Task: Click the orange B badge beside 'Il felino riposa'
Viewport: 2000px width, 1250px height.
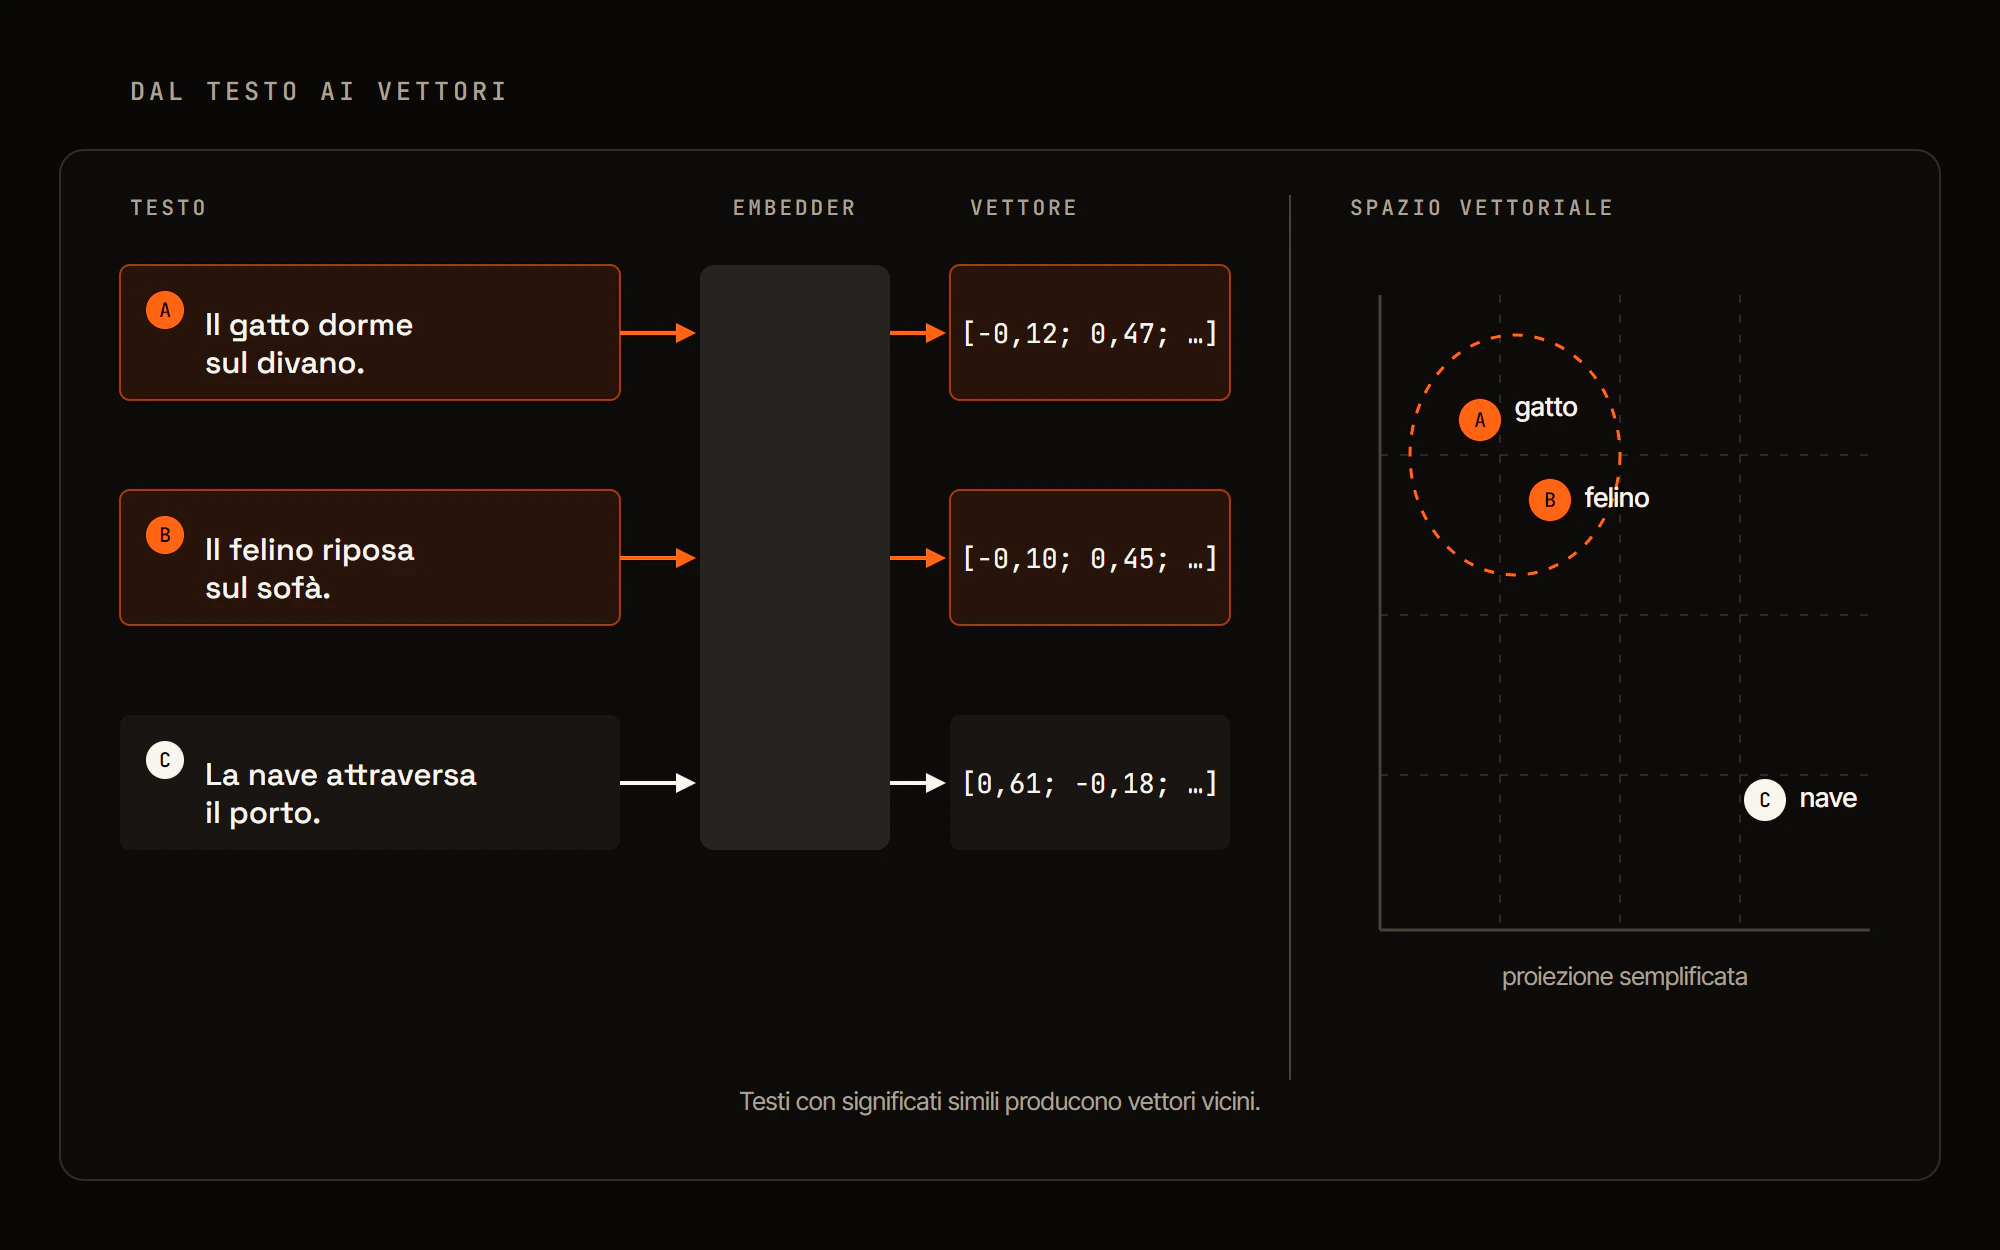Action: pos(165,535)
